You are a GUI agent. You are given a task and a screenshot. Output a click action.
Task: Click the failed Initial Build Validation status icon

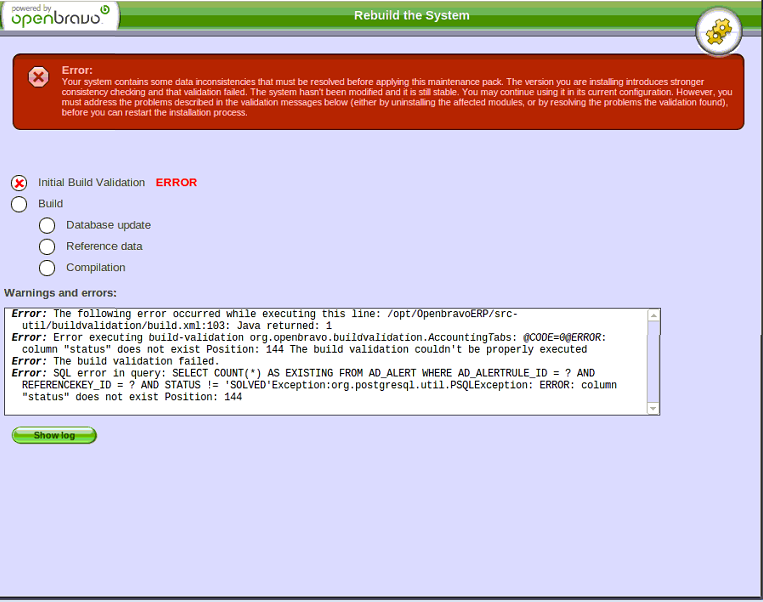tap(19, 183)
